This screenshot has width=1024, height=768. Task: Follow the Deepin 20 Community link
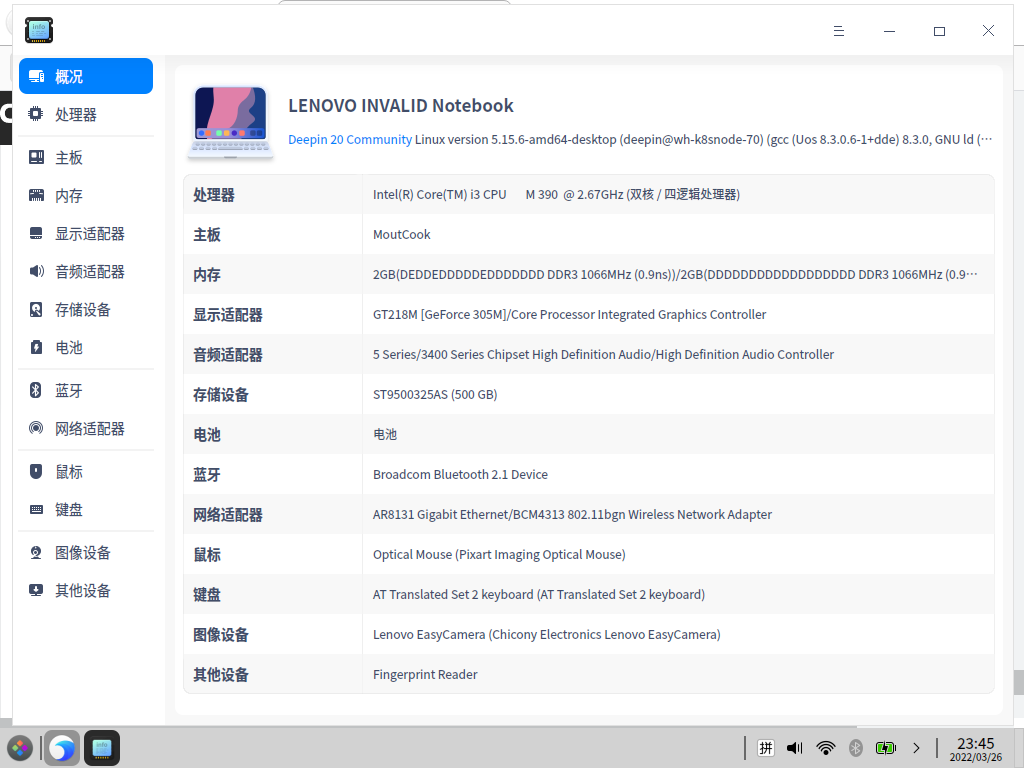click(349, 139)
